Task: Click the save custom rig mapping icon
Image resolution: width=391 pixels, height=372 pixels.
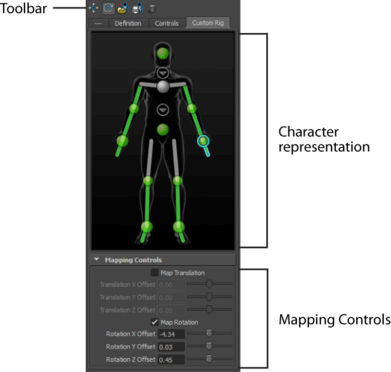Action: (x=137, y=8)
